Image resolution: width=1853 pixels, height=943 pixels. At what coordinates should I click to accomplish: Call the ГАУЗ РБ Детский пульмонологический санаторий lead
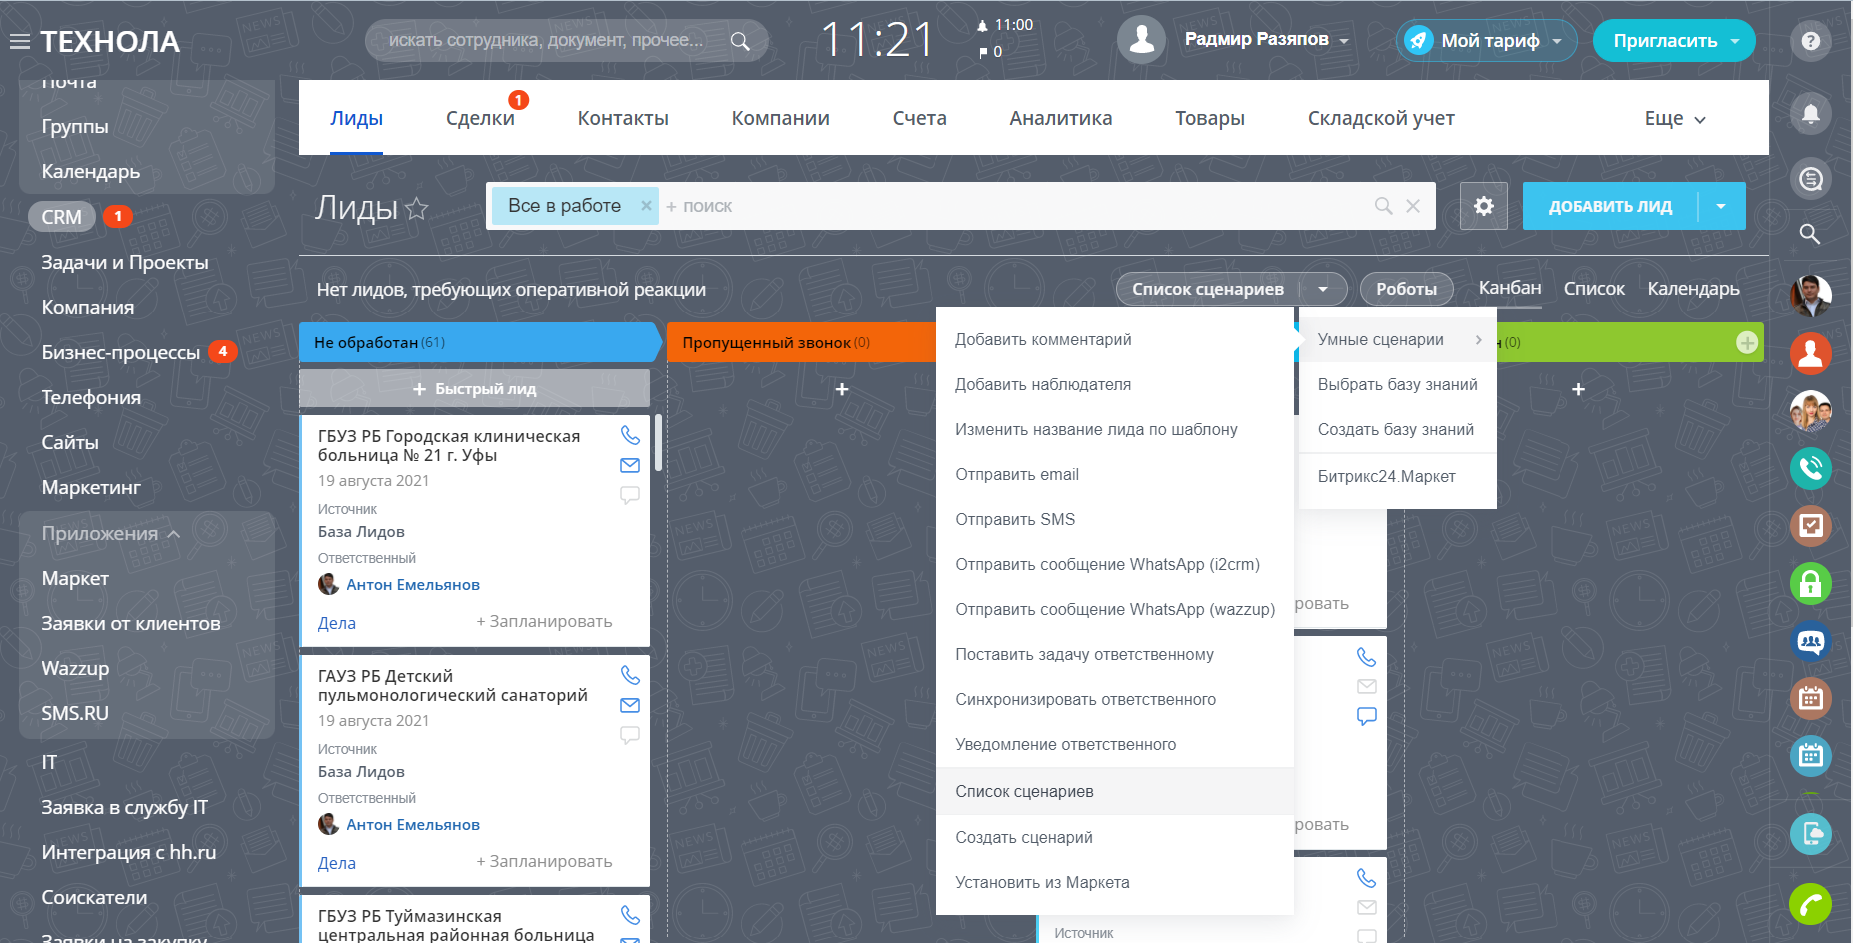(x=630, y=675)
